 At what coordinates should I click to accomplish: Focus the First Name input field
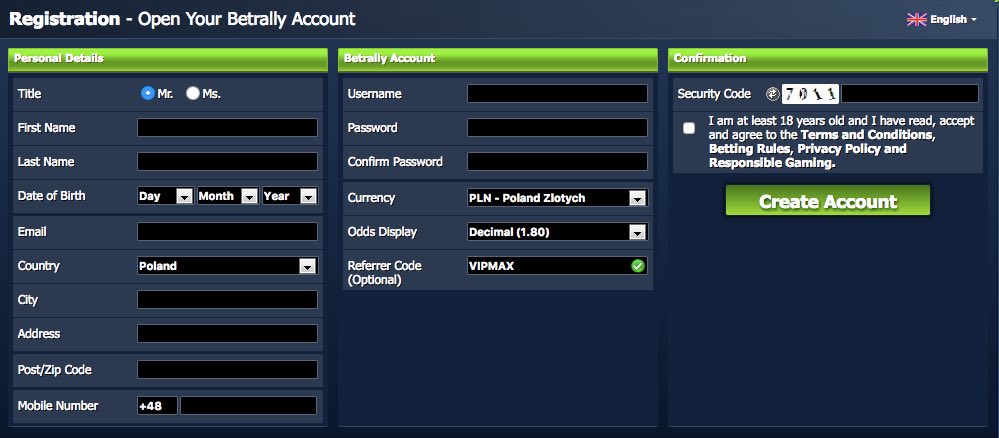(227, 128)
